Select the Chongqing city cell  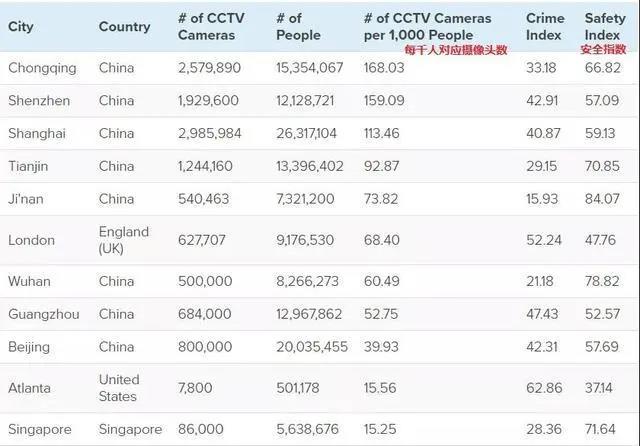pos(42,67)
